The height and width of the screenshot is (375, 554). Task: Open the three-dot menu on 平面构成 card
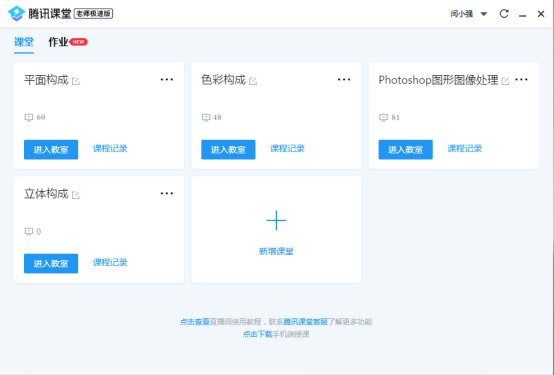click(x=167, y=80)
